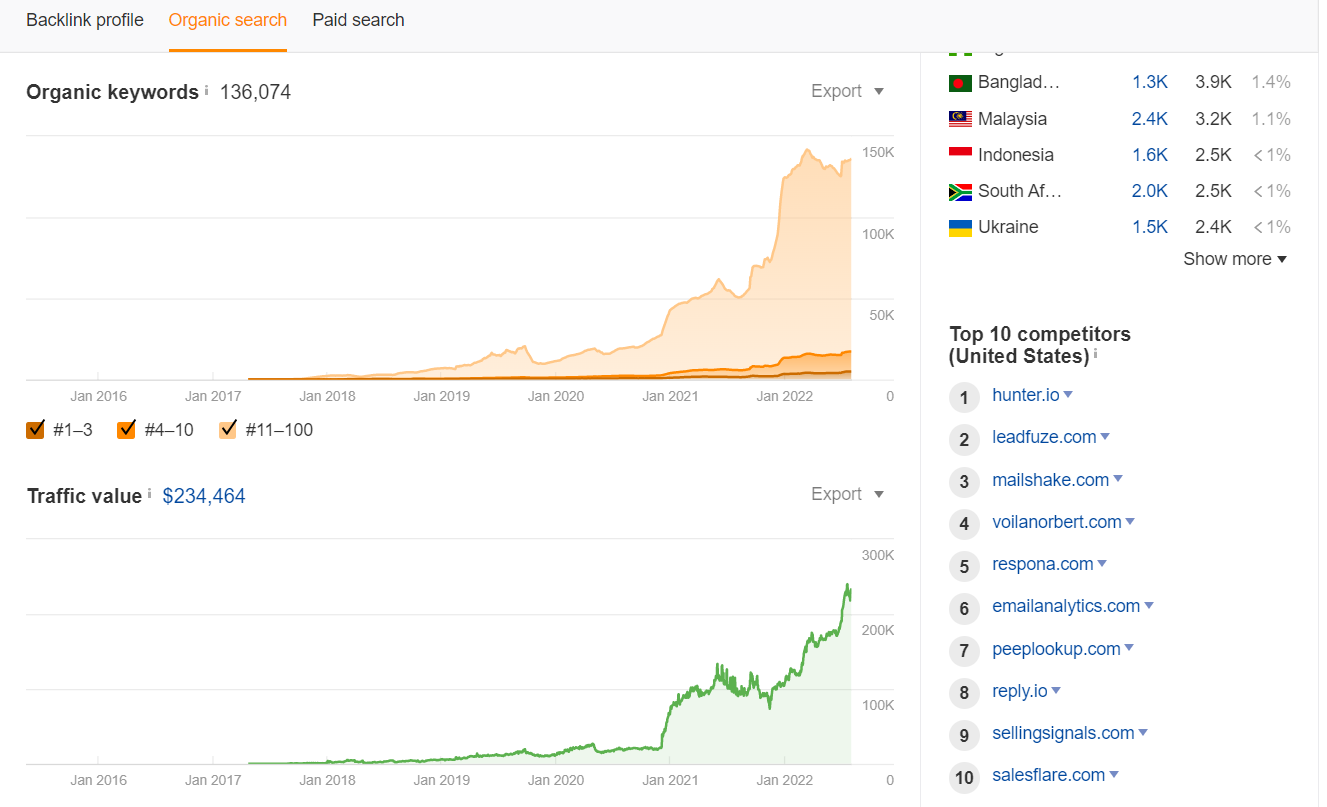Screen dimensions: 1327x807
Task: Open Bangladesh 1.3K keywords link
Action: (x=1150, y=83)
